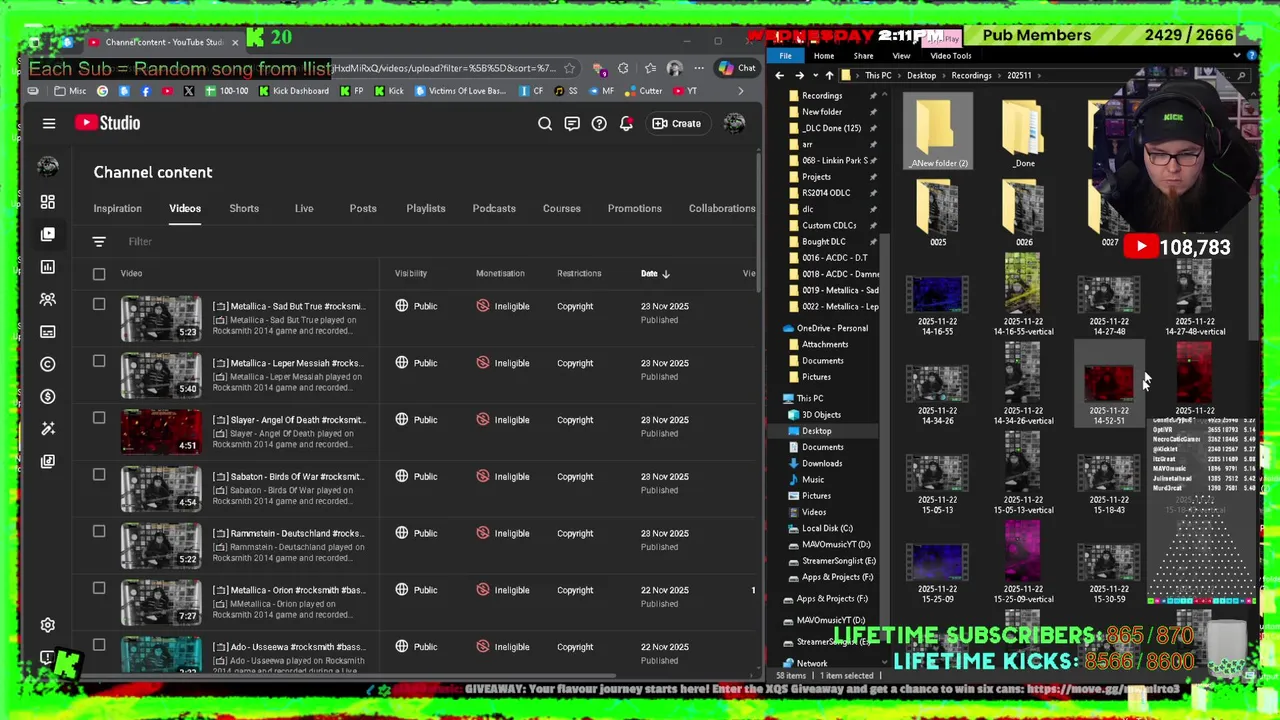Open breadcrumb dropdown after Recordings
The image size is (1280, 720).
click(x=999, y=75)
